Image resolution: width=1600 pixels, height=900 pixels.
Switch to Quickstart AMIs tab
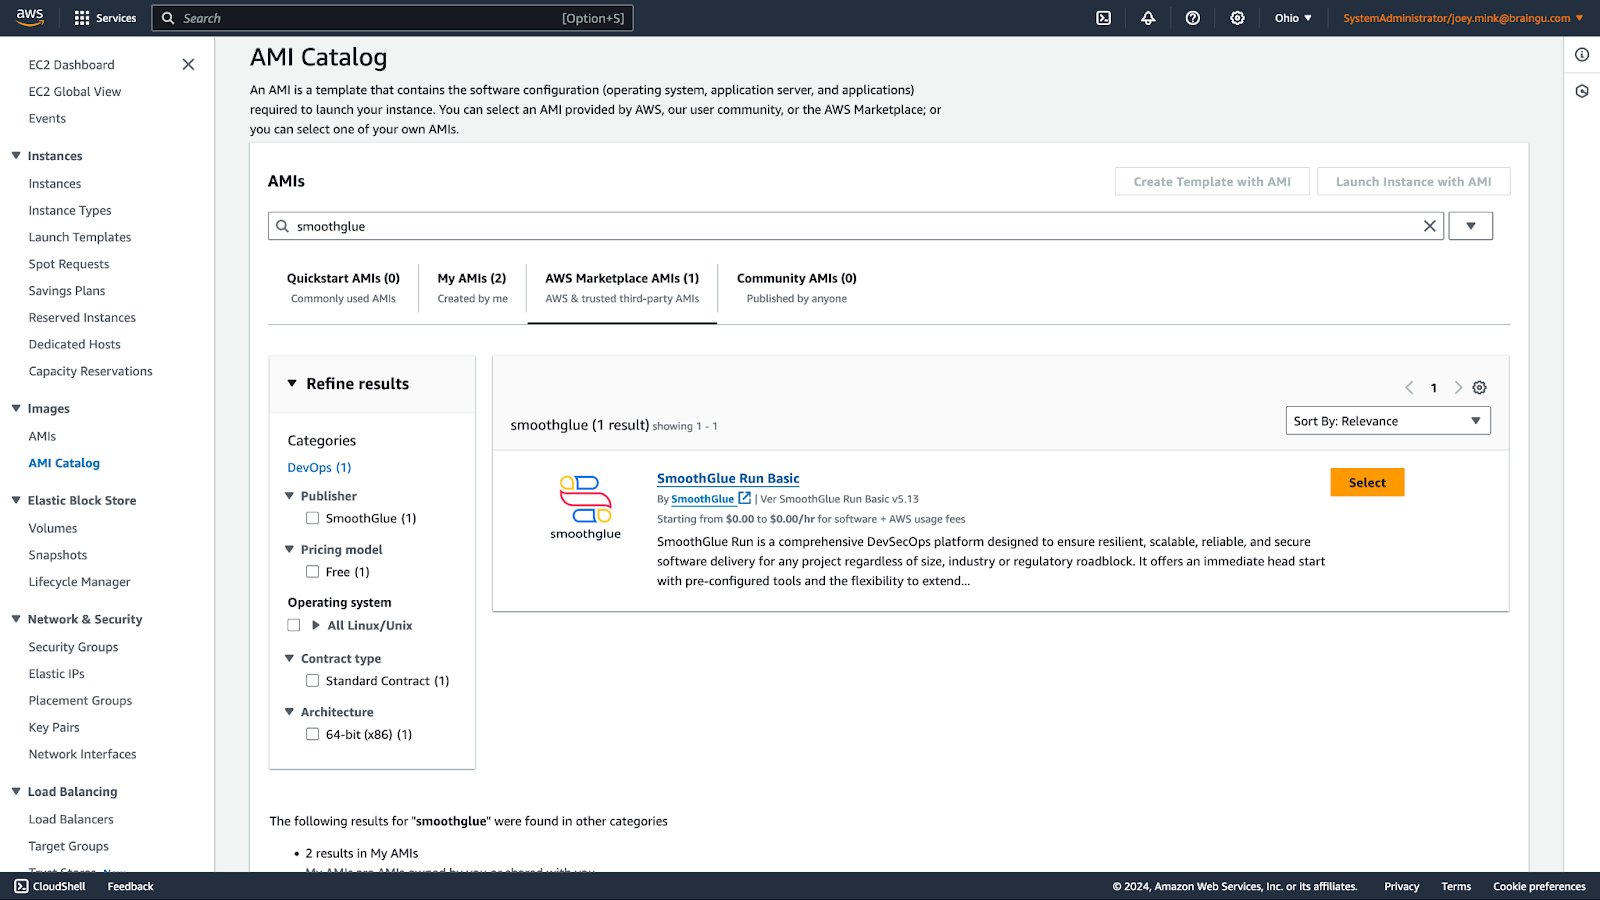point(343,288)
